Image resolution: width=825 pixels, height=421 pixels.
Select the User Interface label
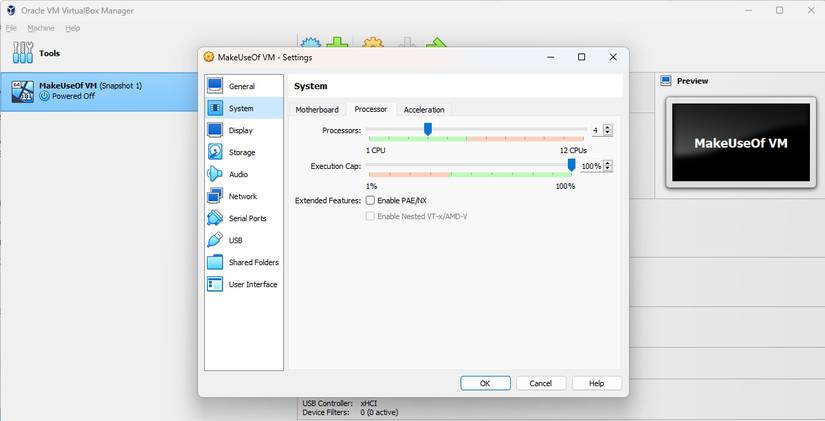click(253, 284)
